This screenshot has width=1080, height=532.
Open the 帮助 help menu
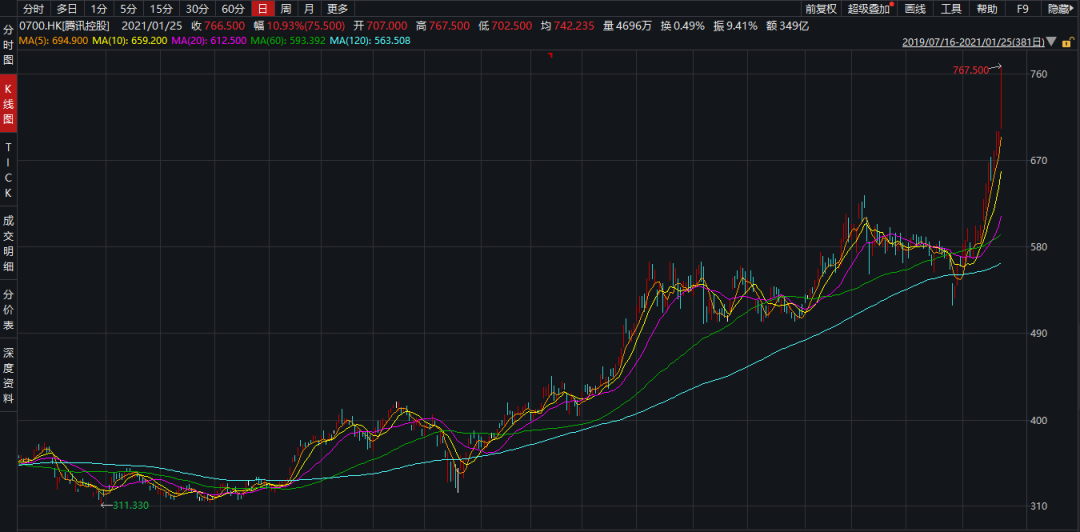(986, 9)
